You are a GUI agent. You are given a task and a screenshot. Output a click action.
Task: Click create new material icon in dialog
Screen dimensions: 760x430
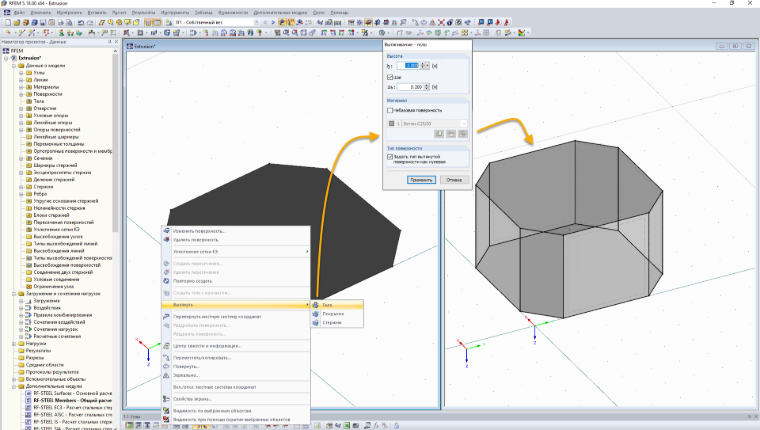click(x=451, y=134)
